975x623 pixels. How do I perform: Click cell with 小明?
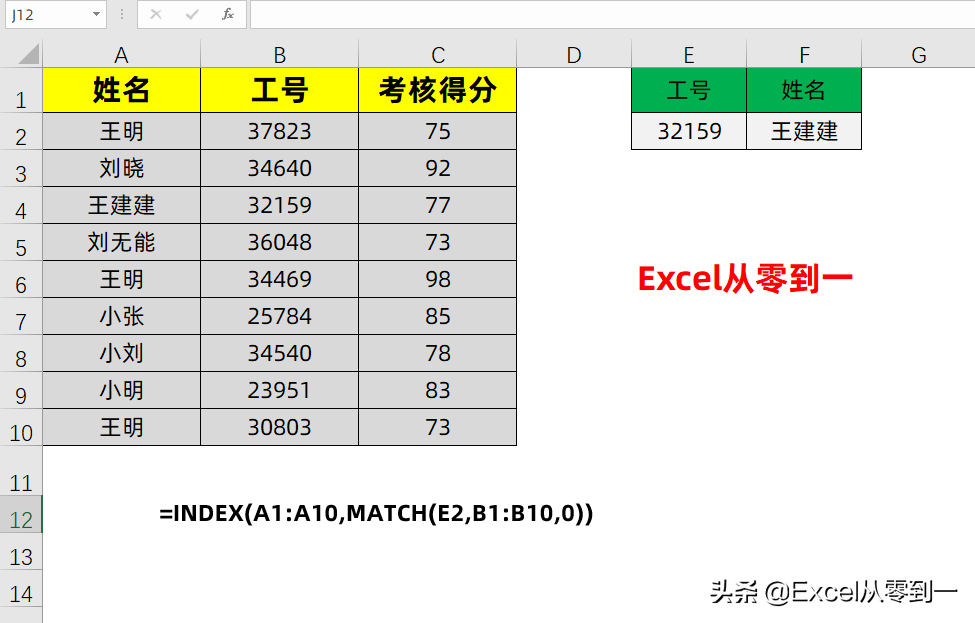121,390
